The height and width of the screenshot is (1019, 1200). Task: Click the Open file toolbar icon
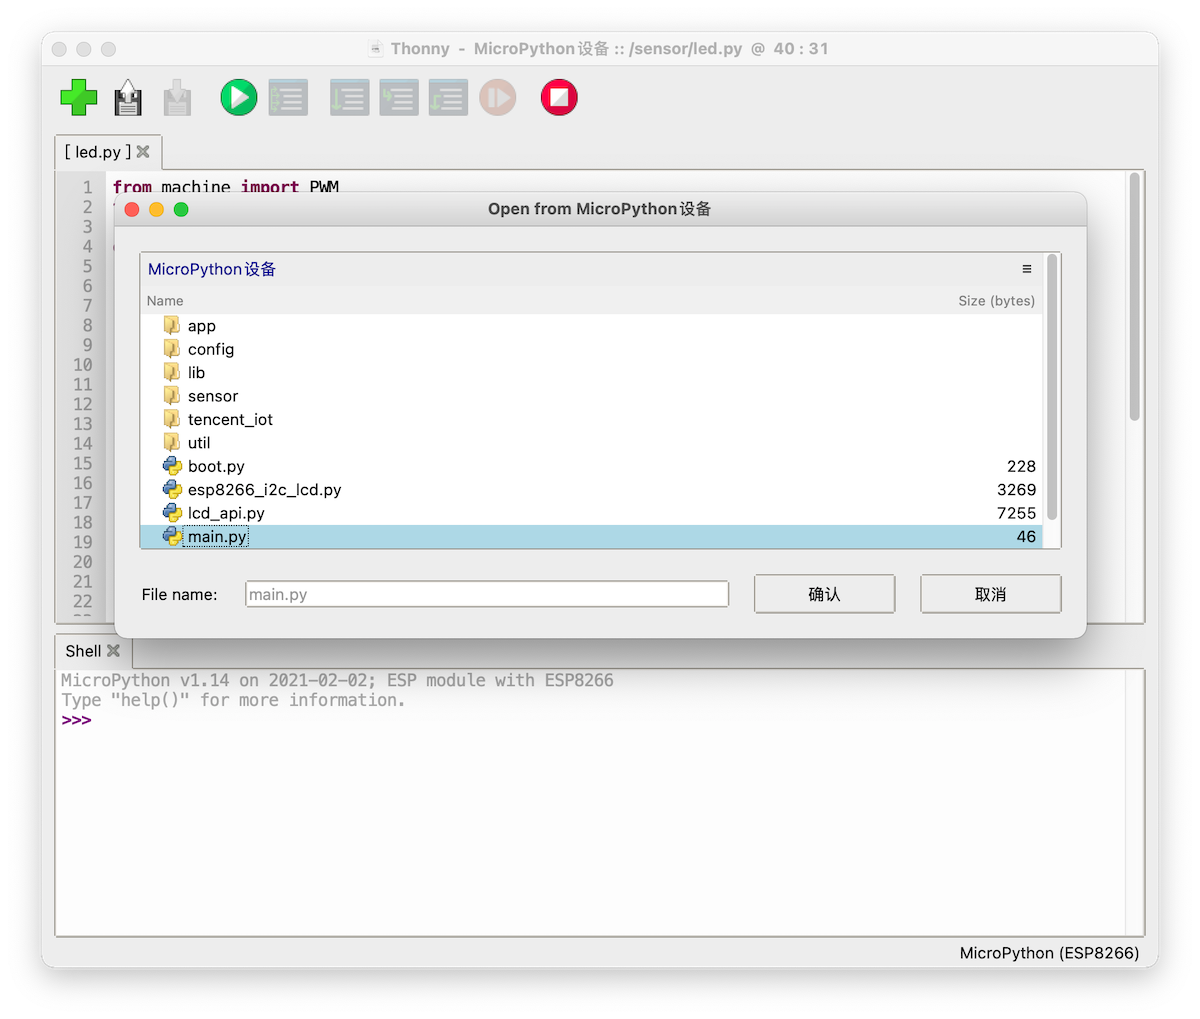point(128,98)
